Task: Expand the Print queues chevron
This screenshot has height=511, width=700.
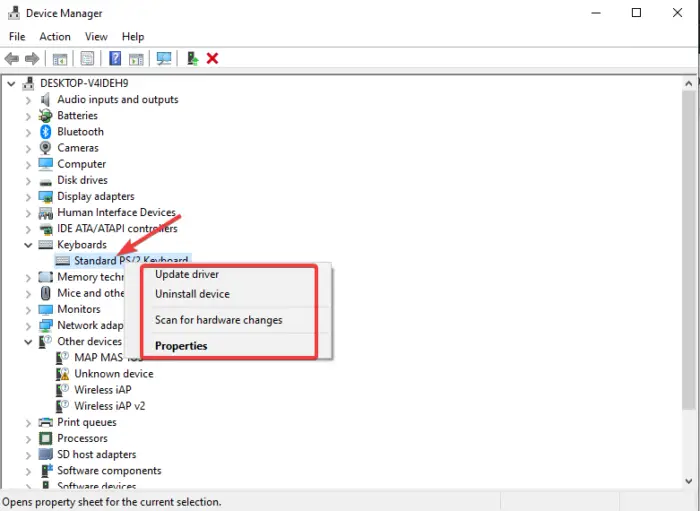Action: (x=28, y=423)
